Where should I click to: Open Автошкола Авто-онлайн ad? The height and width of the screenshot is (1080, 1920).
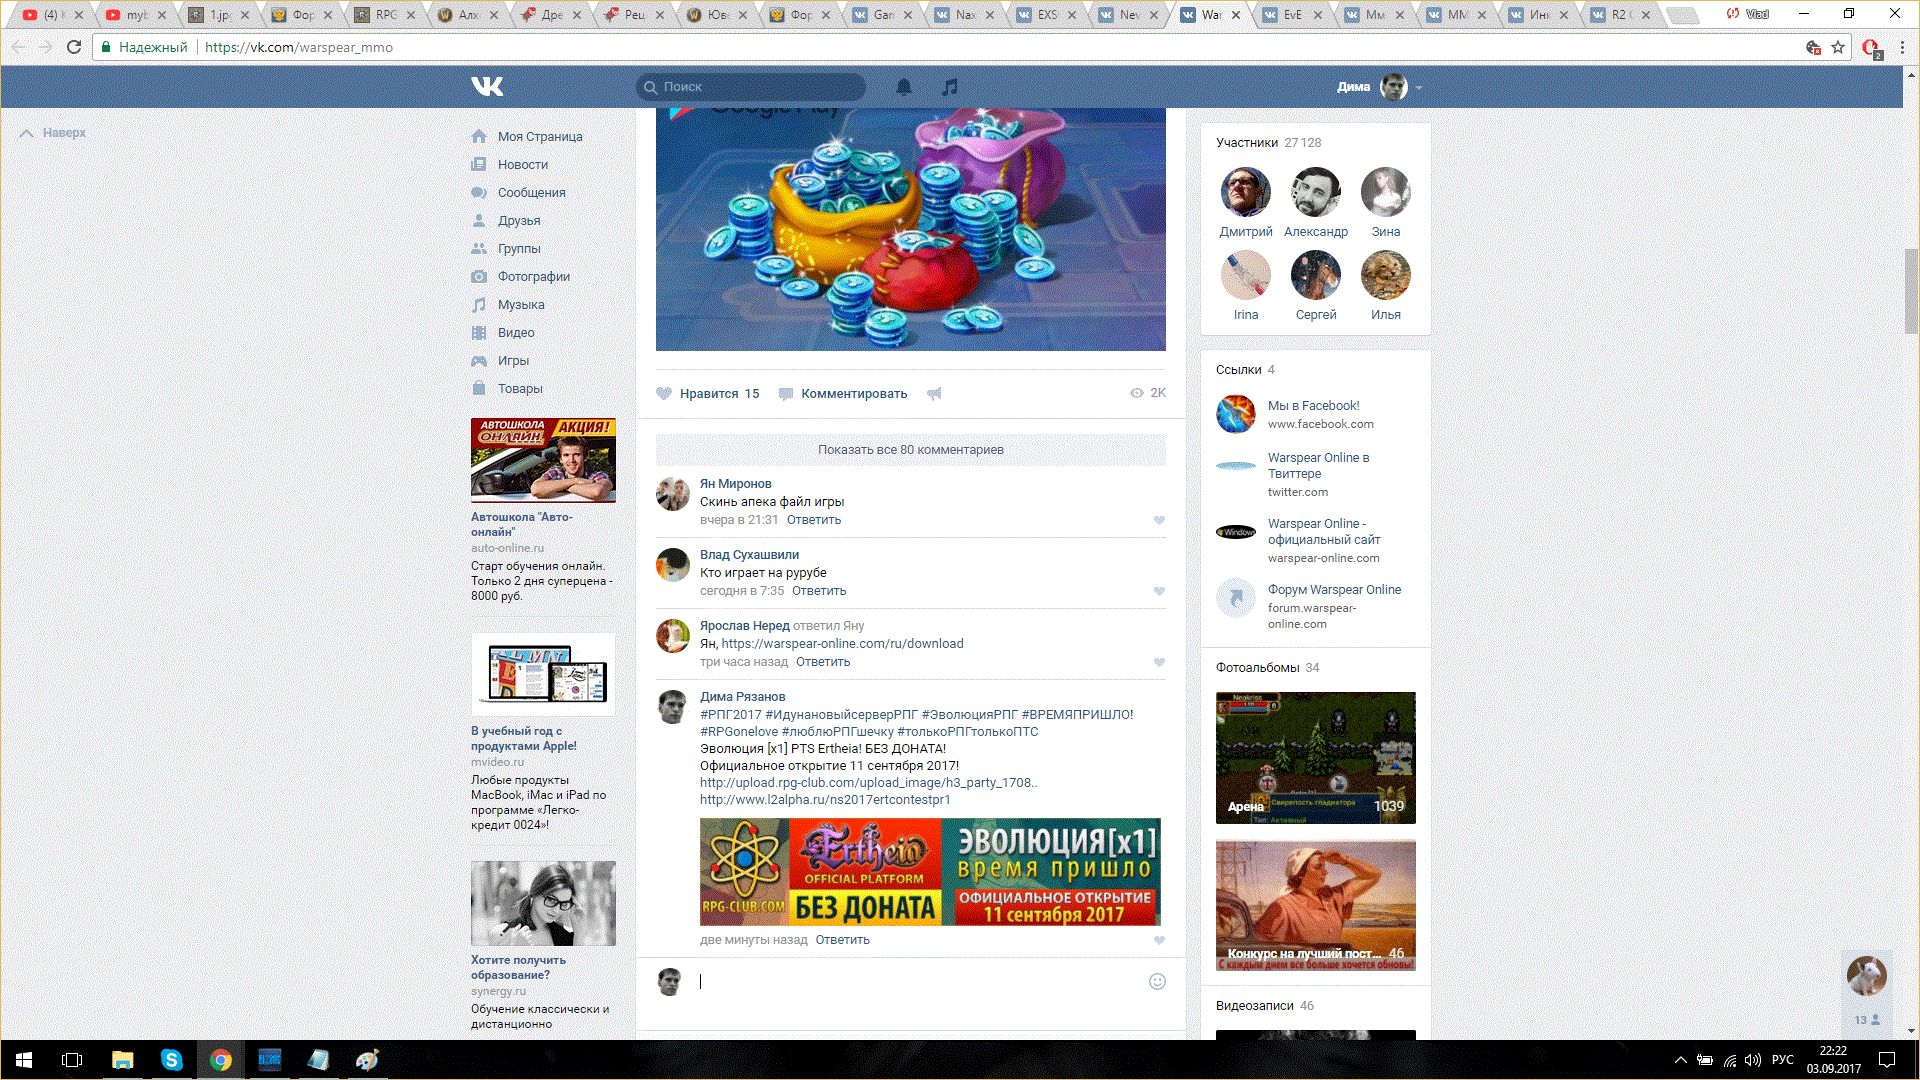[x=543, y=460]
